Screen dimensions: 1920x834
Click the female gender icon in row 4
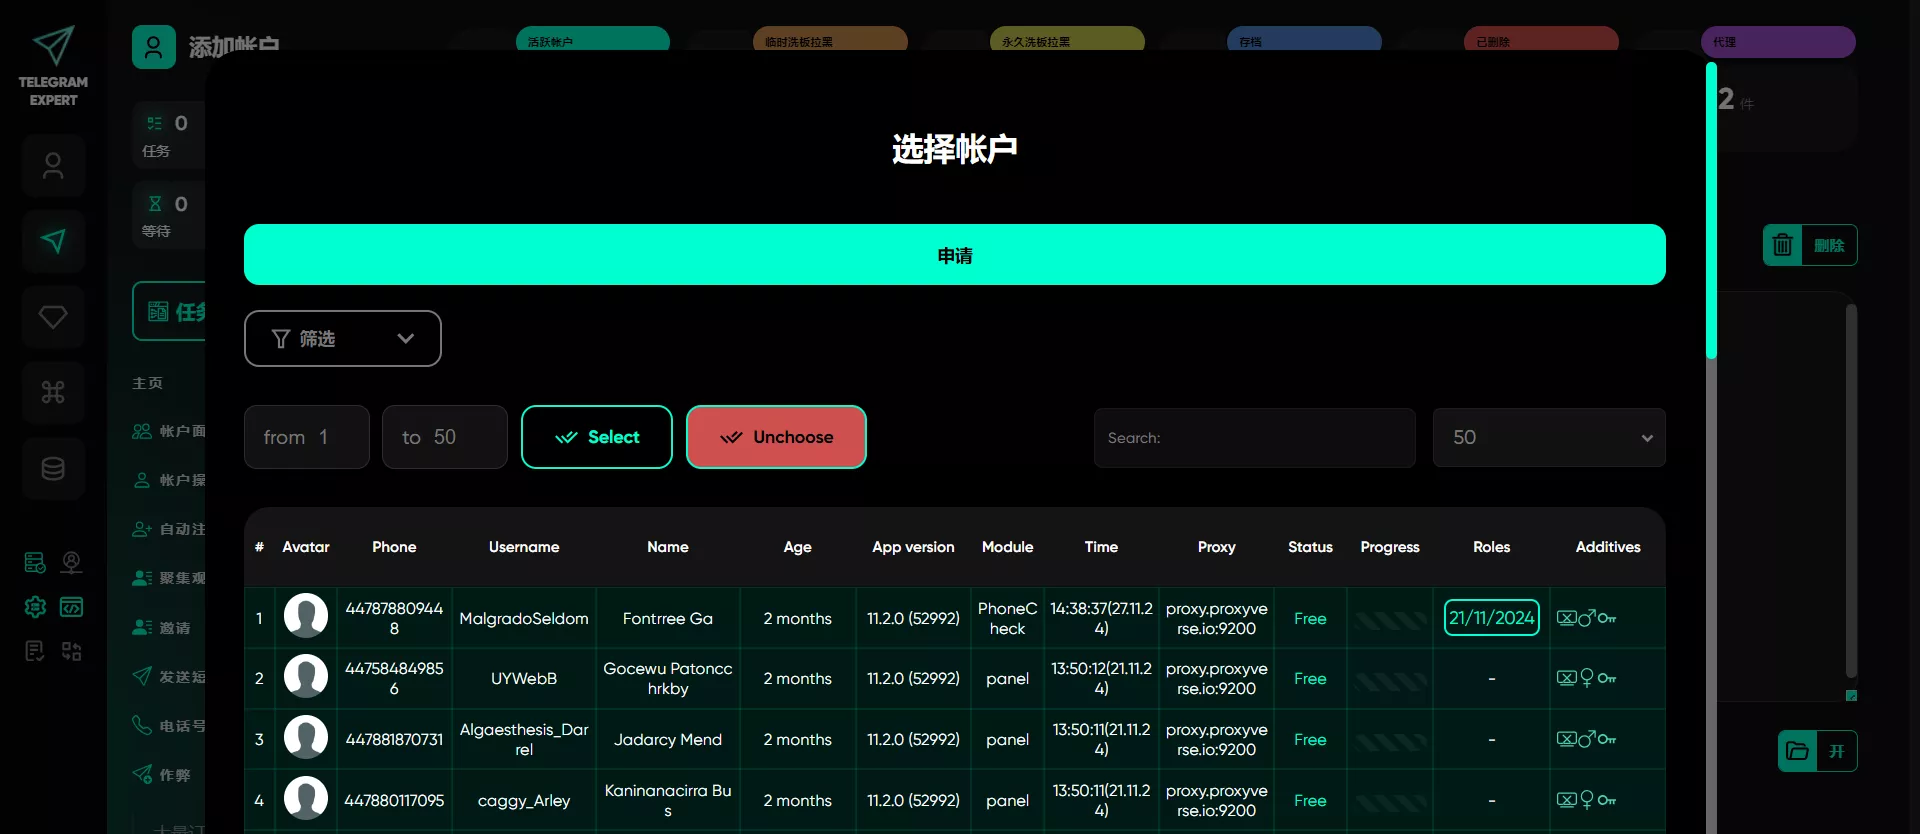click(1587, 800)
